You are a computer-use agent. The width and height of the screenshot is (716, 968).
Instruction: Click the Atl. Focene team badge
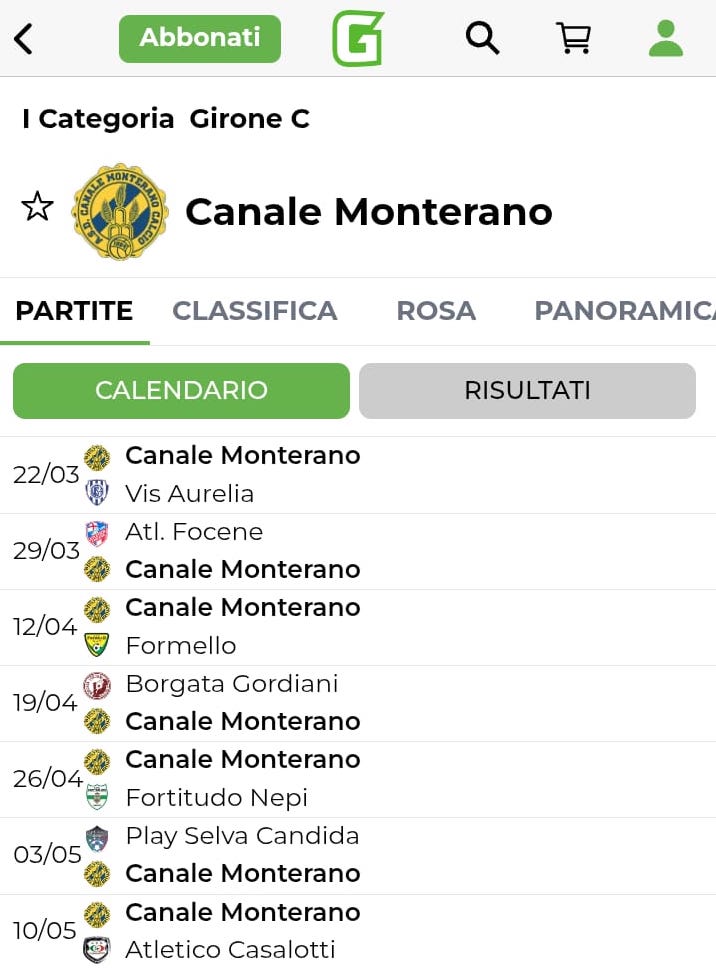click(97, 532)
